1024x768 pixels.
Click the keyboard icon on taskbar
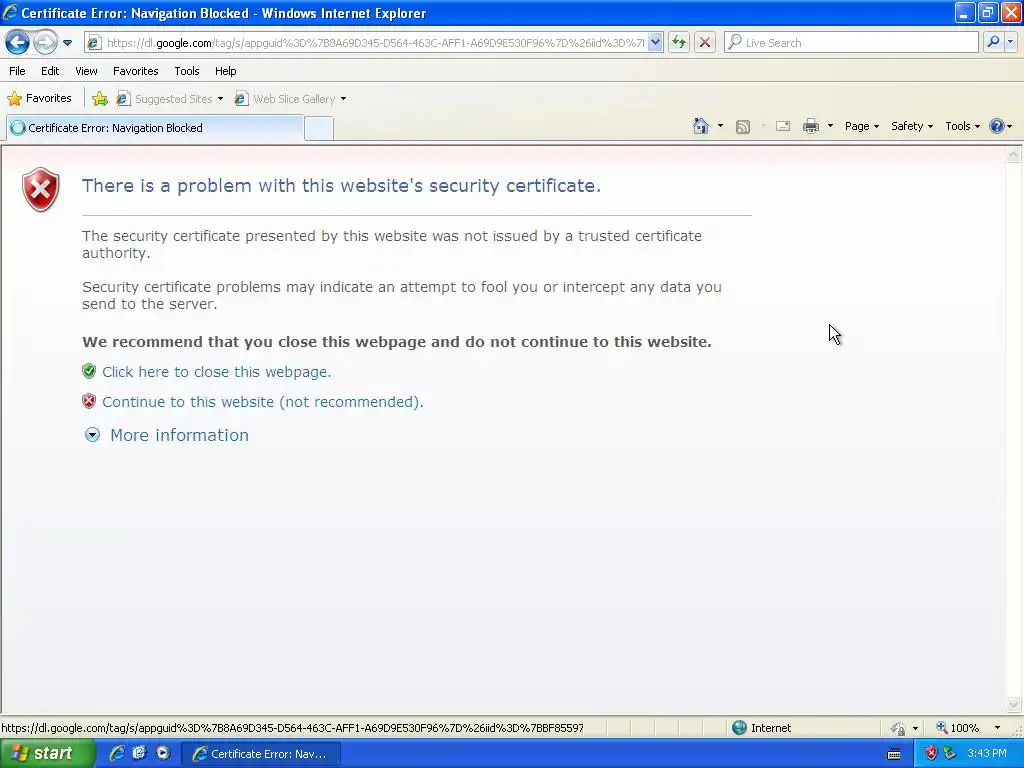(x=894, y=754)
